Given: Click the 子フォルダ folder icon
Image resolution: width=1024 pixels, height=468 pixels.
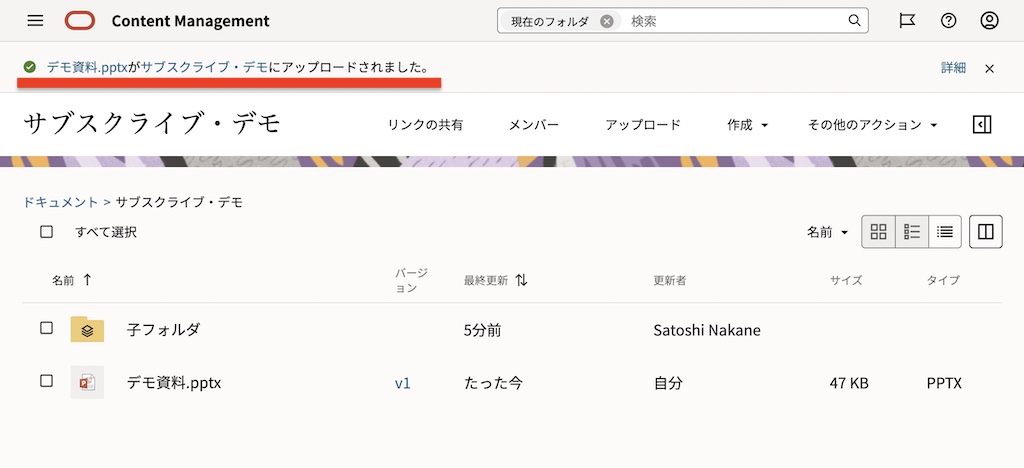Looking at the screenshot, I should (x=87, y=330).
